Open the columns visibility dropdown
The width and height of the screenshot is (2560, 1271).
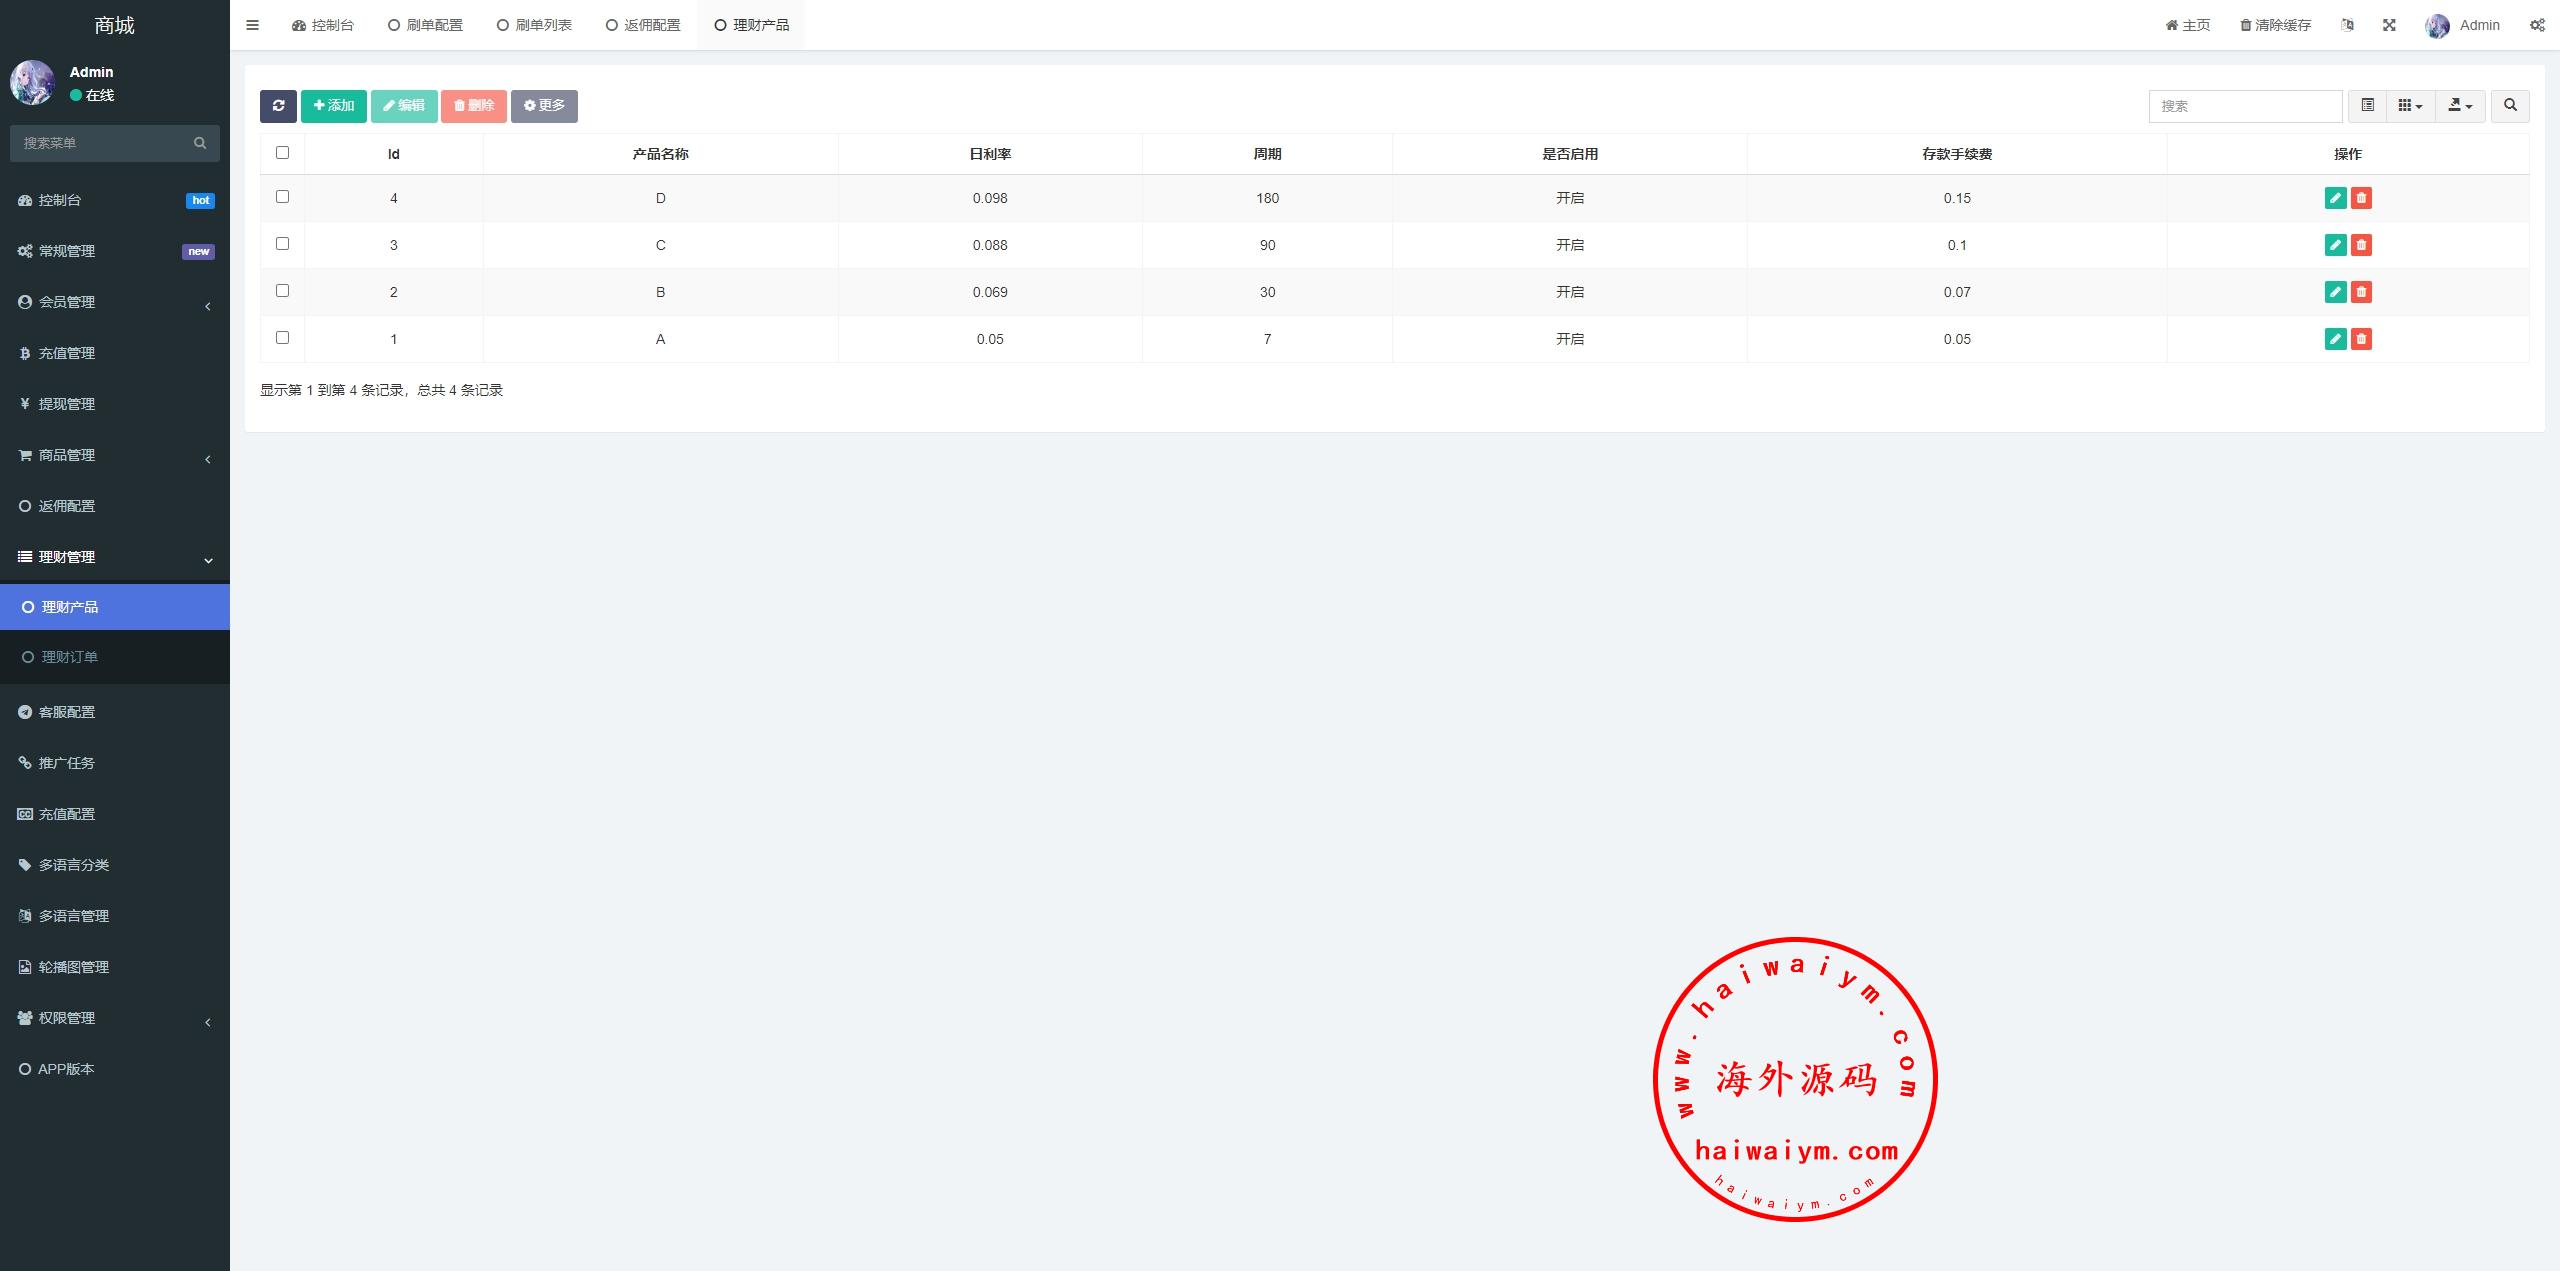tap(2410, 106)
